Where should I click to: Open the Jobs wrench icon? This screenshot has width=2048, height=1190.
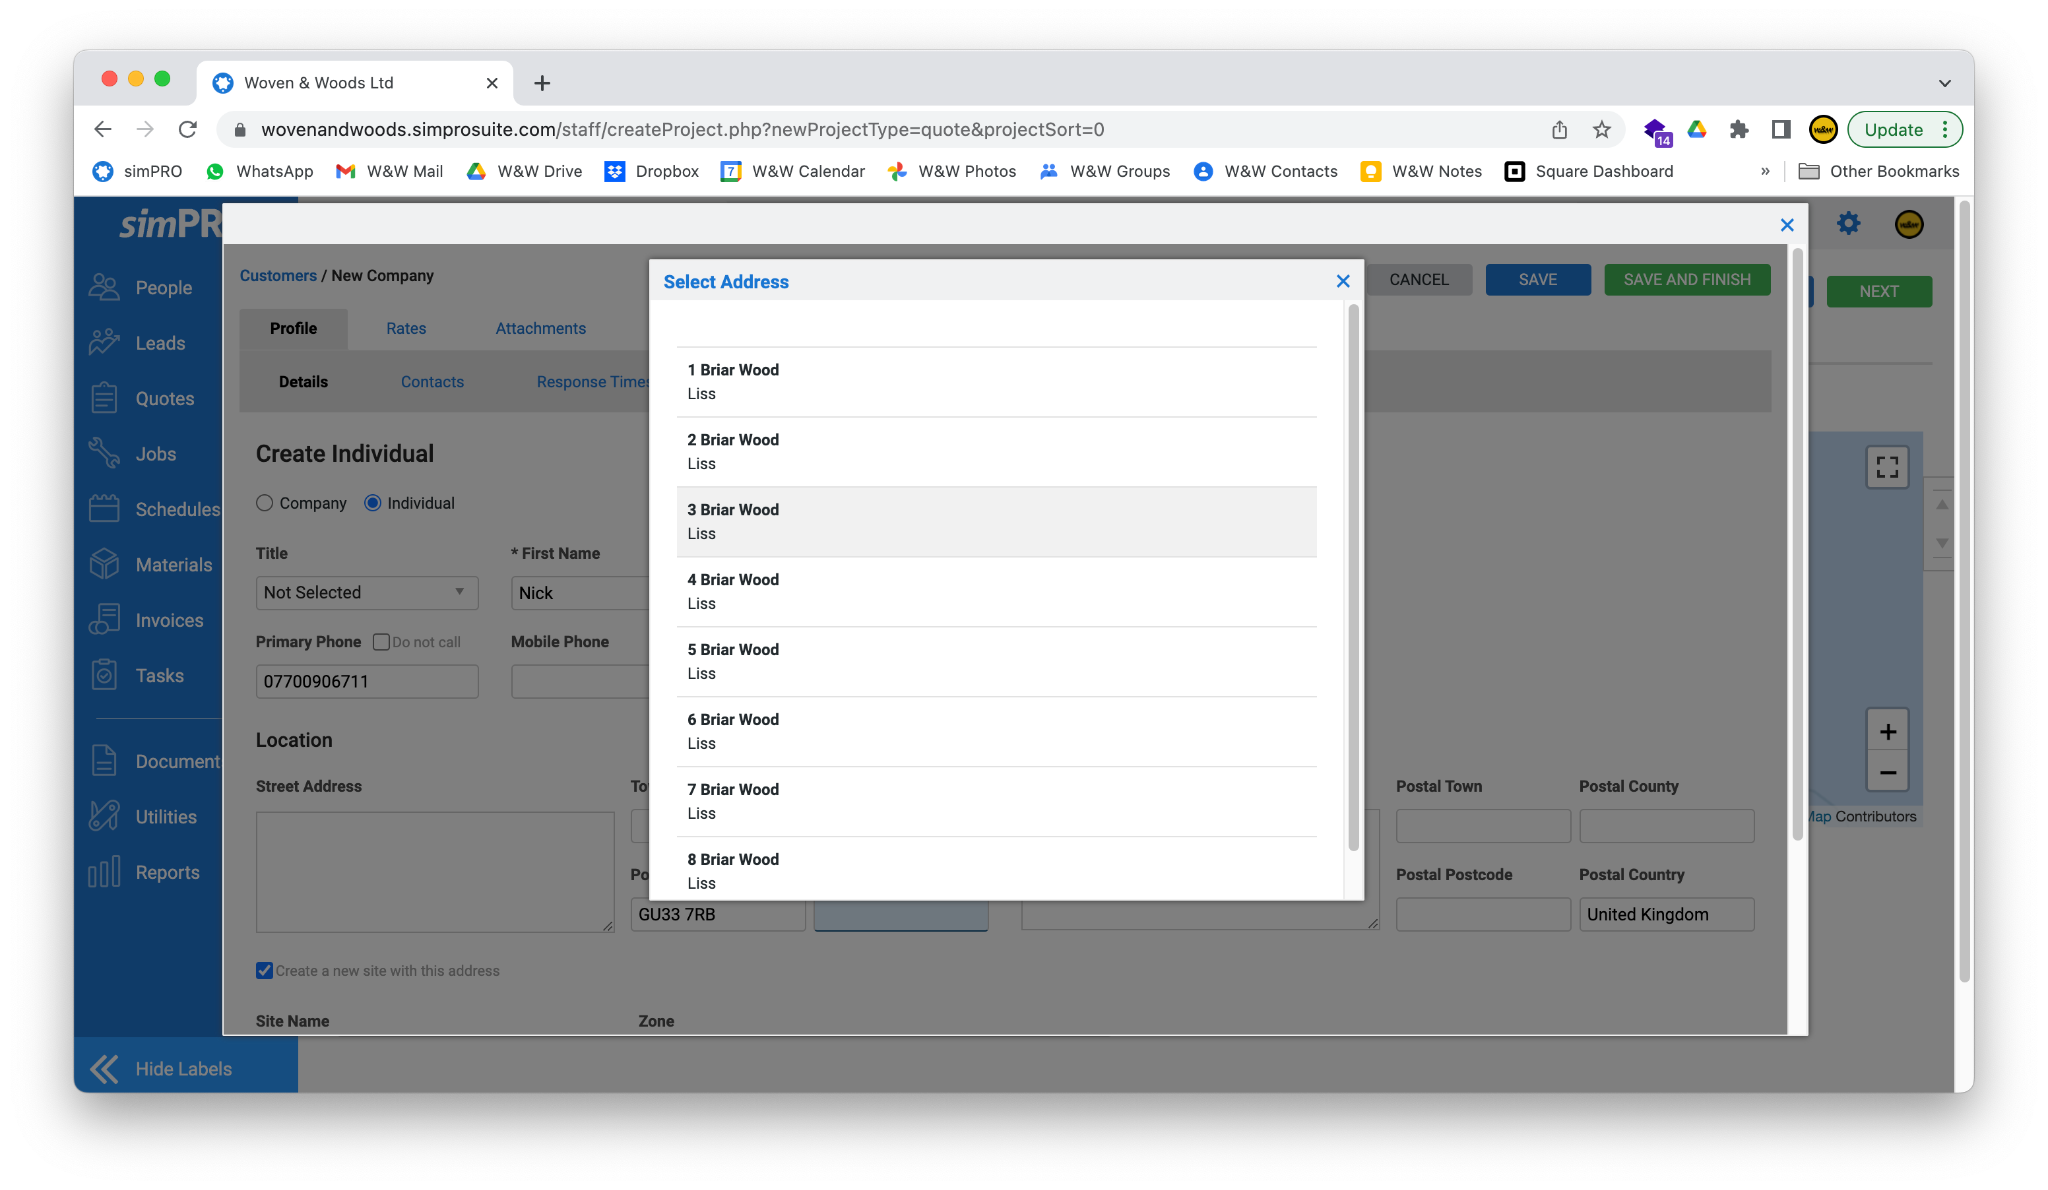(104, 454)
